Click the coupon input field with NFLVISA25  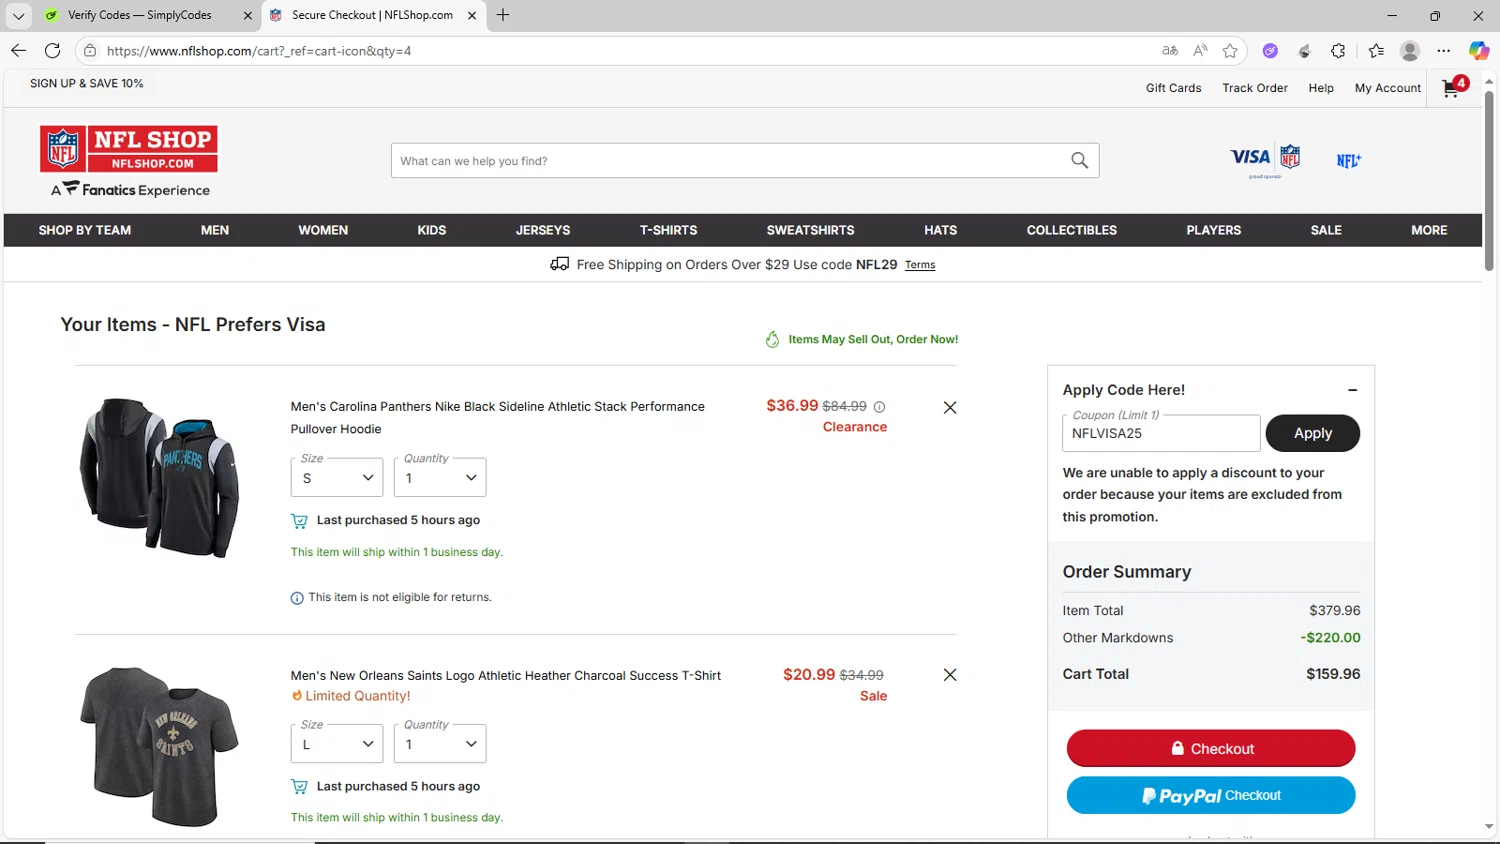click(1161, 433)
